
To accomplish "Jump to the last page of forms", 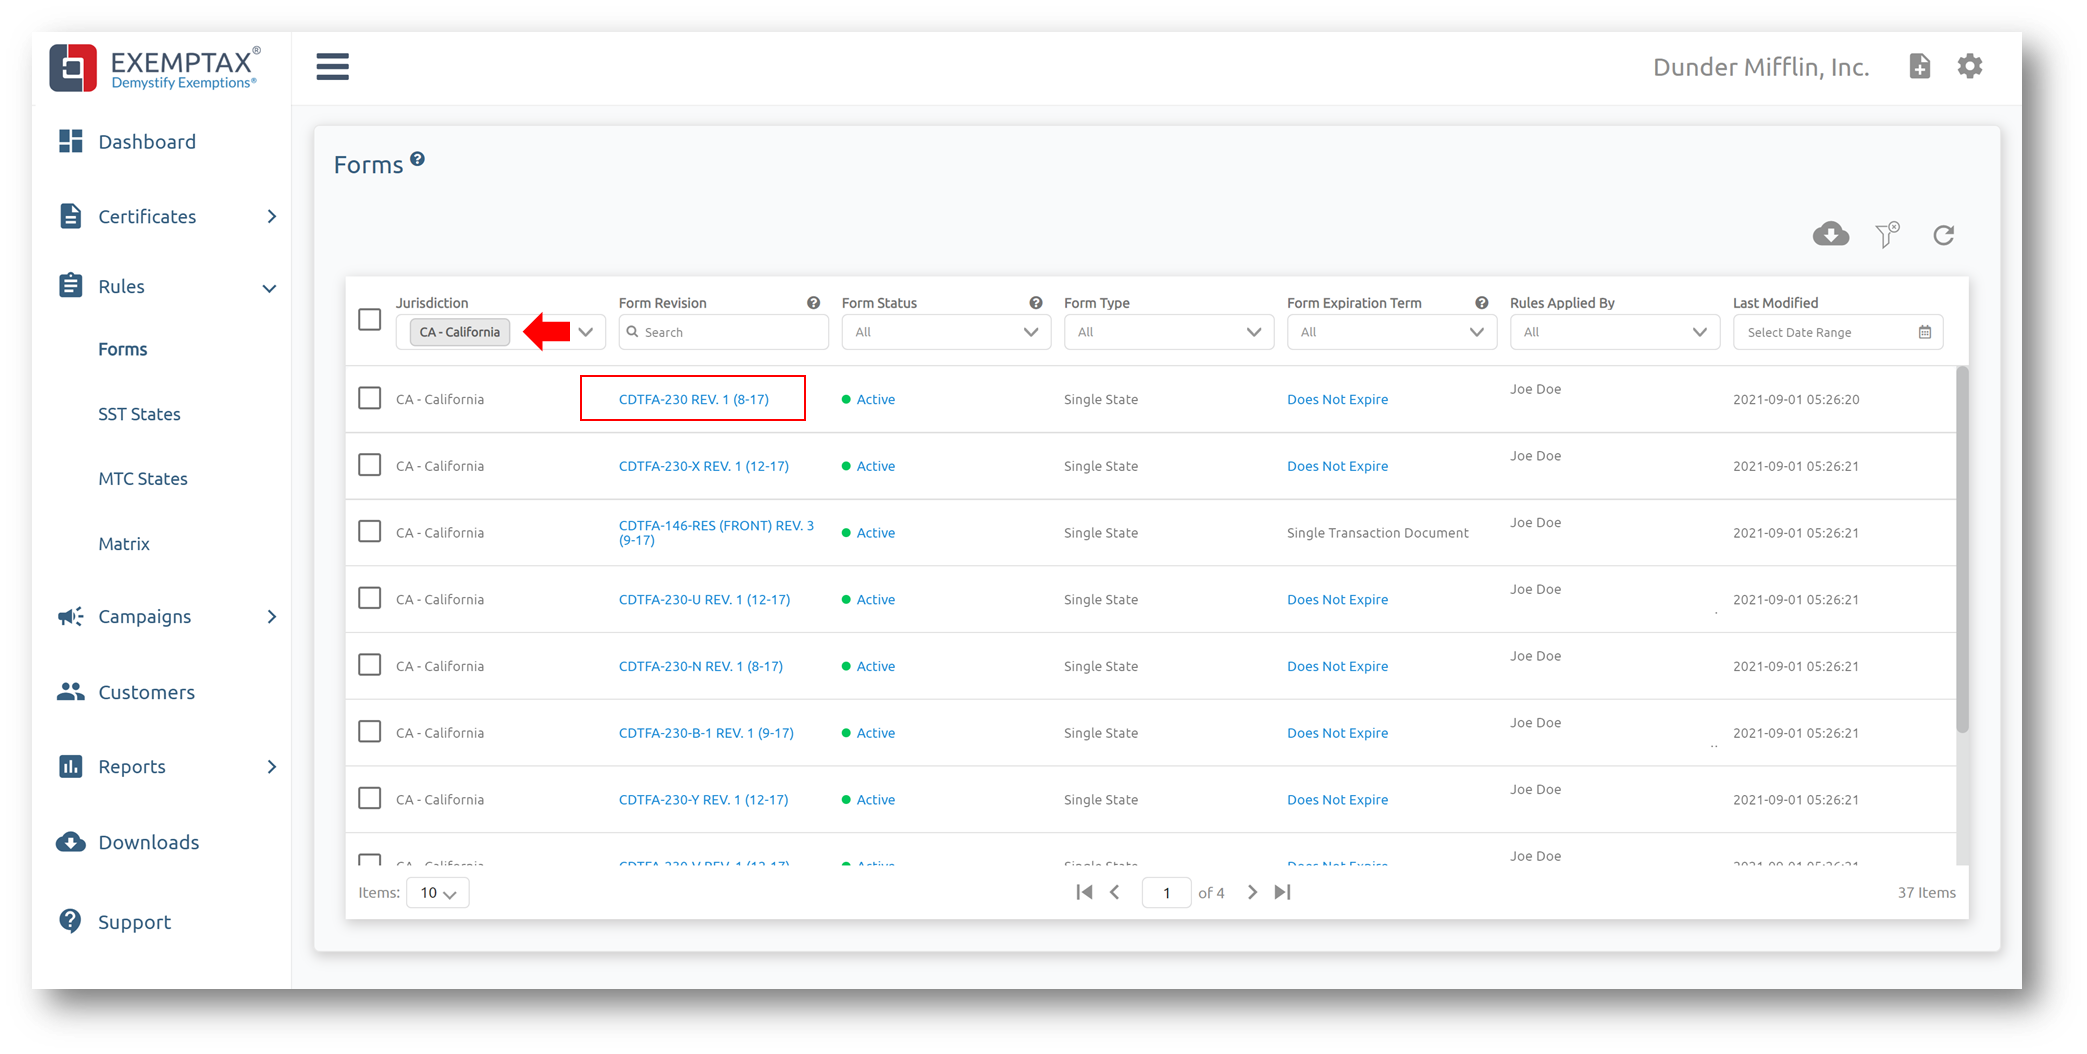I will pos(1283,892).
